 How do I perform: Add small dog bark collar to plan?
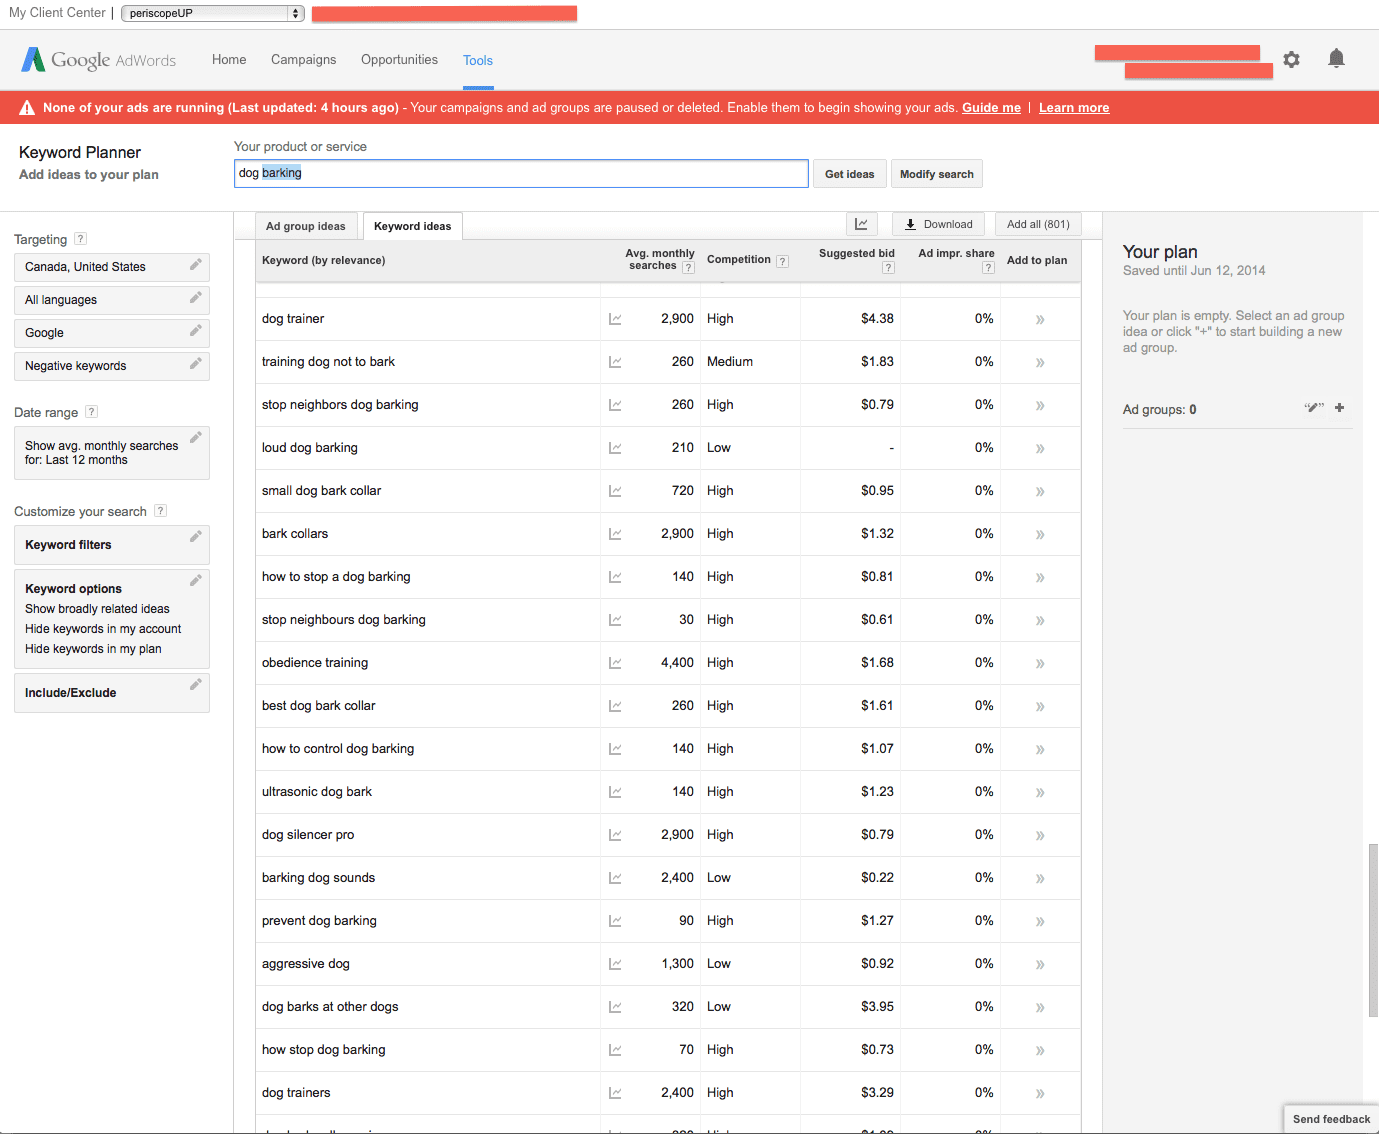[x=1040, y=492]
